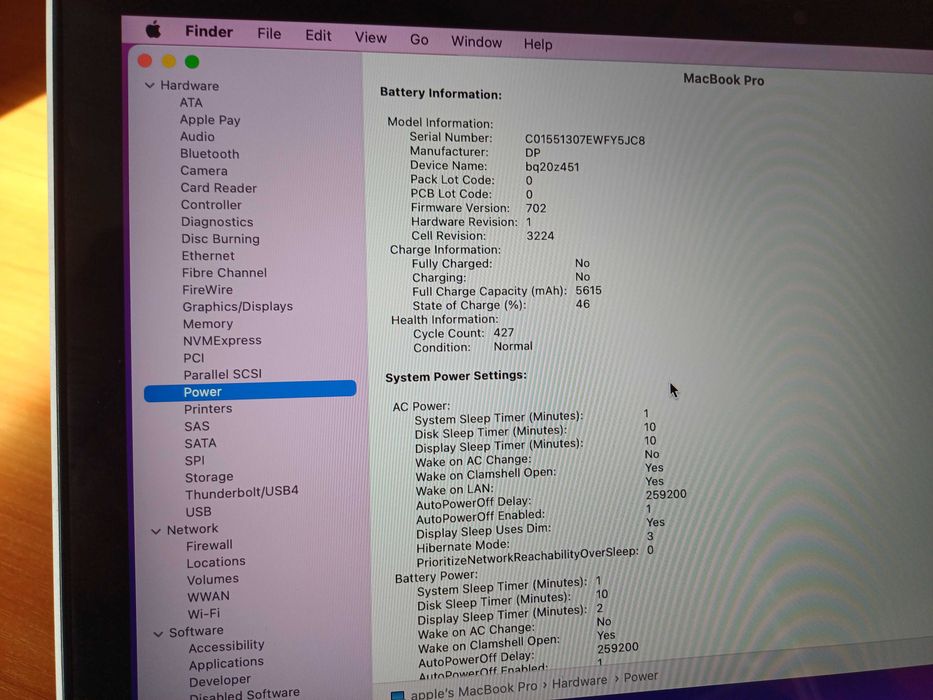Select Graphics/Displays in sidebar

[x=237, y=307]
